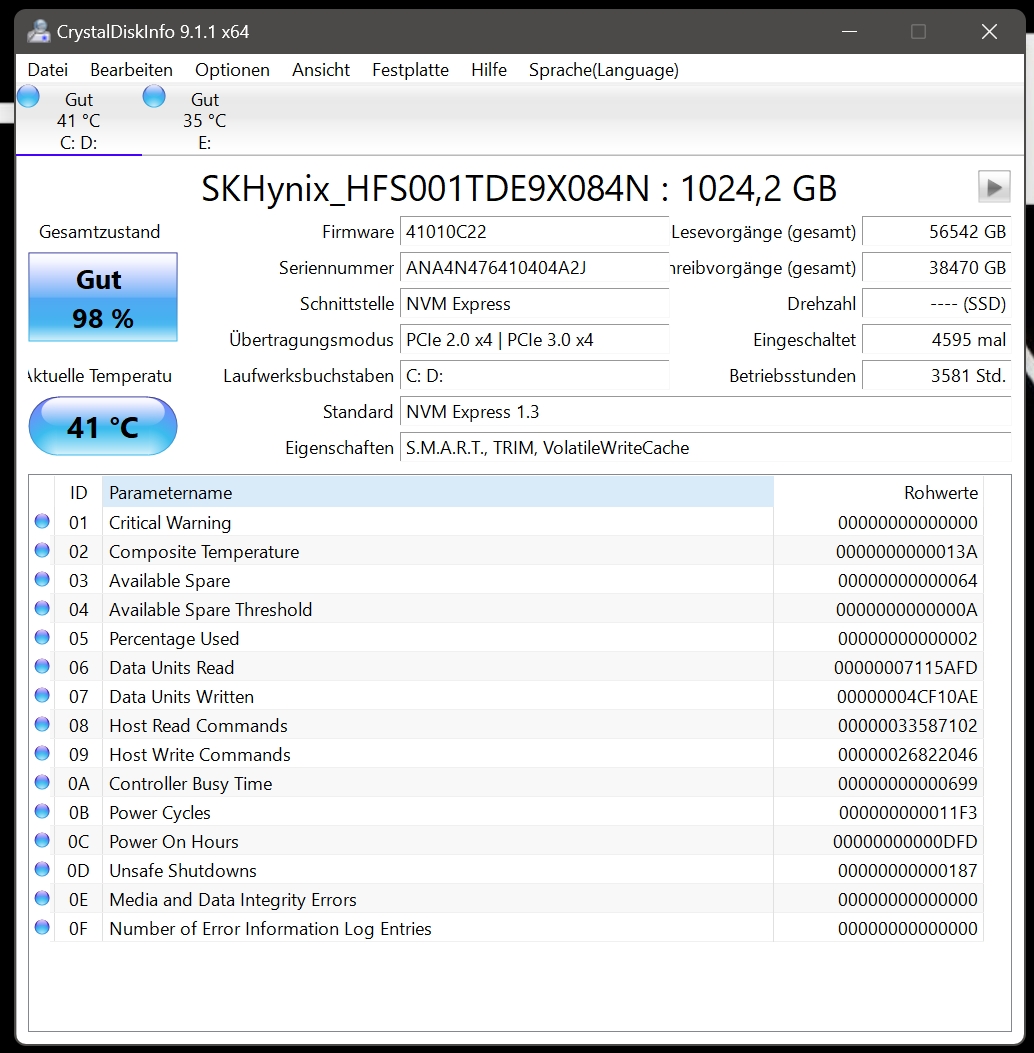Click the status dot for Media and Data Integrity Errors
The width and height of the screenshot is (1034, 1053).
[42, 898]
